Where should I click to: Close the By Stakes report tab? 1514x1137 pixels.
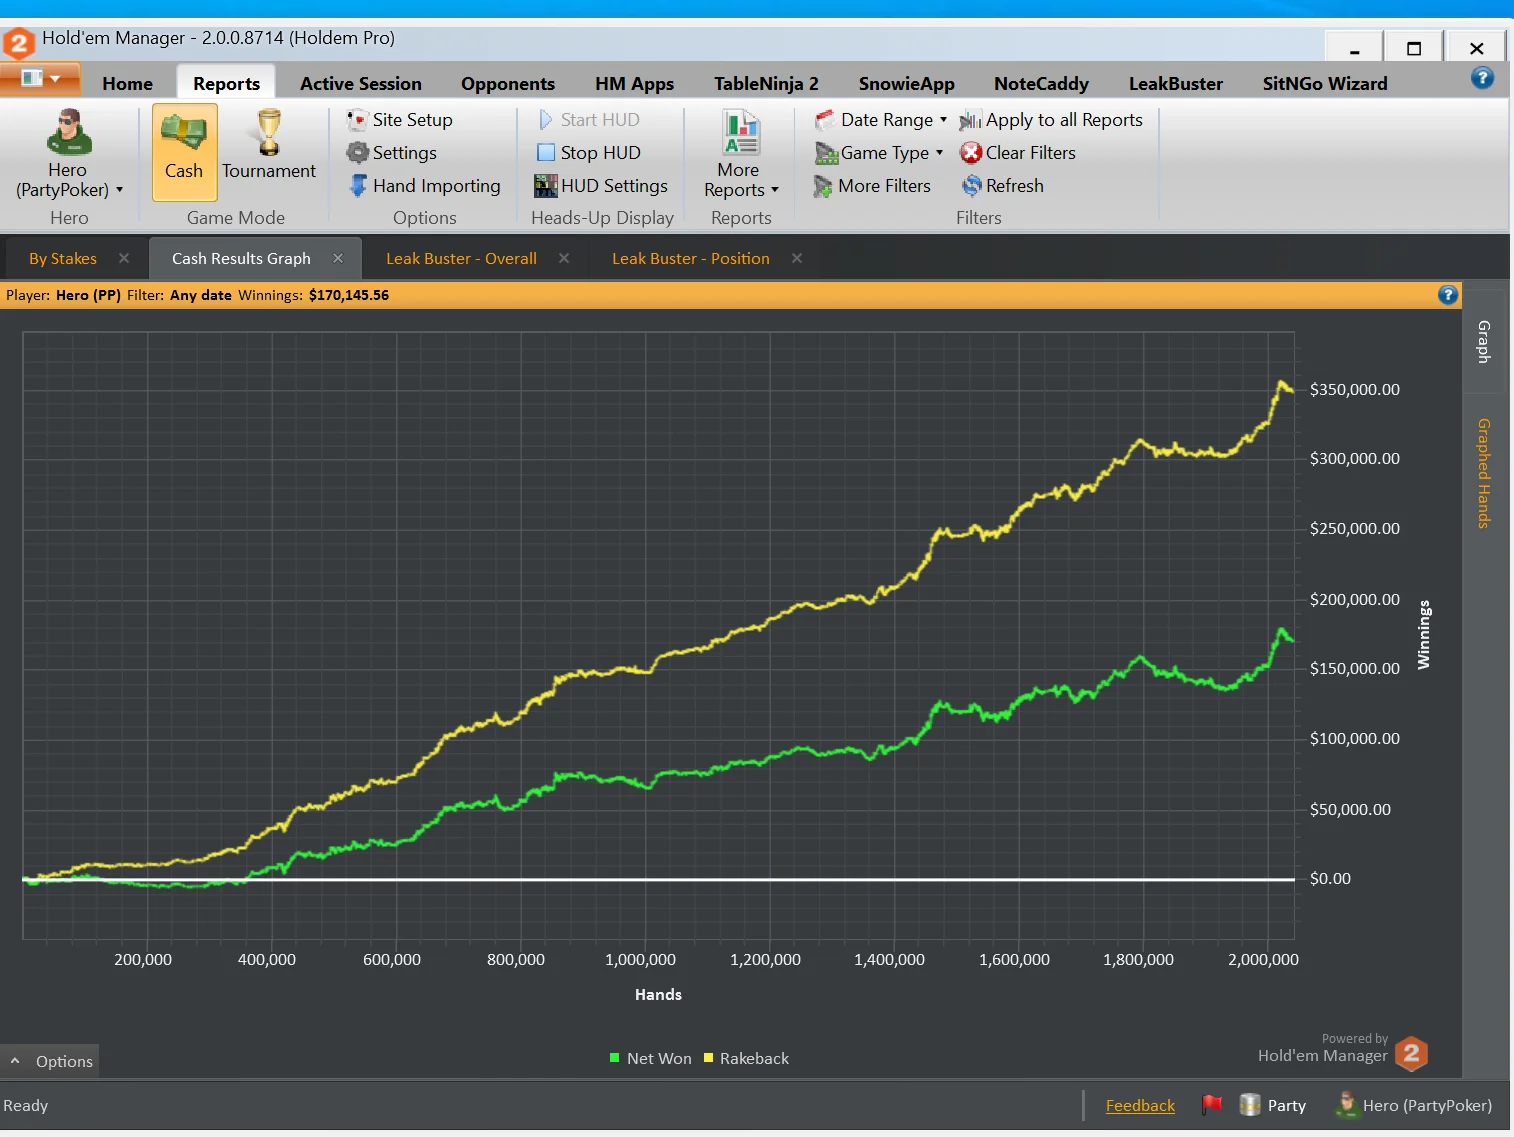coord(124,258)
